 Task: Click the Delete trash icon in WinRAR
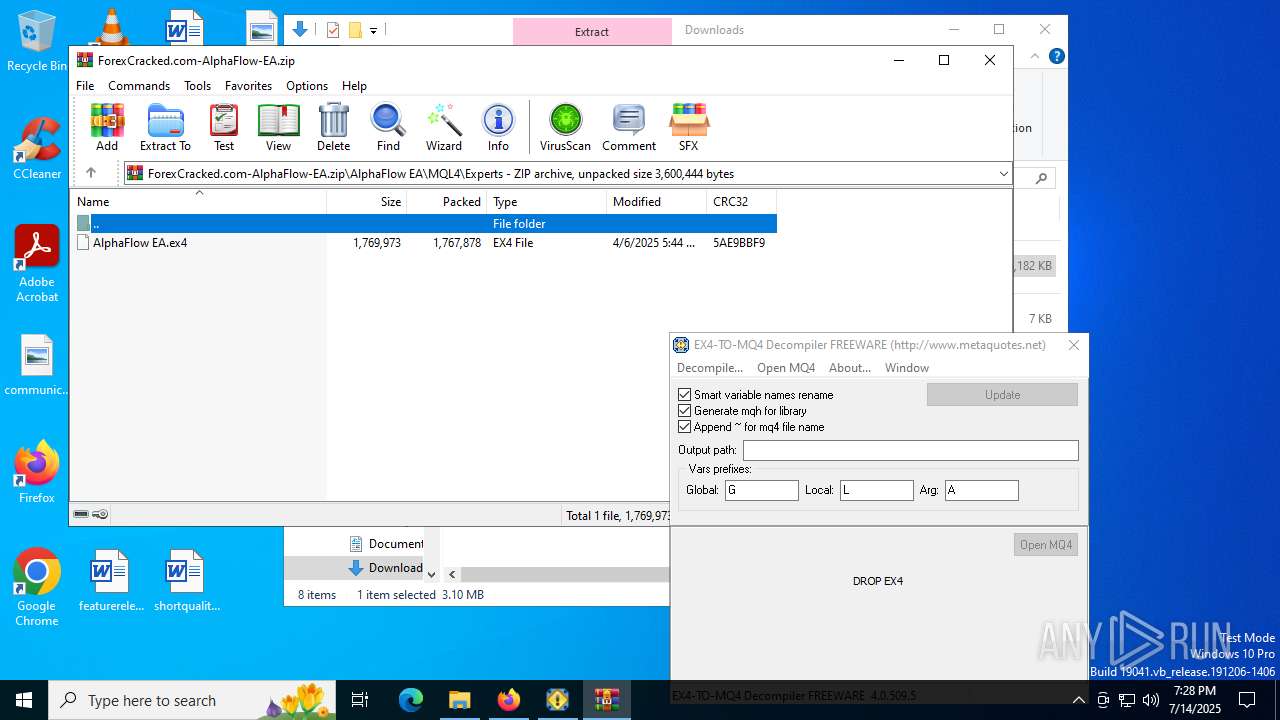[x=333, y=127]
